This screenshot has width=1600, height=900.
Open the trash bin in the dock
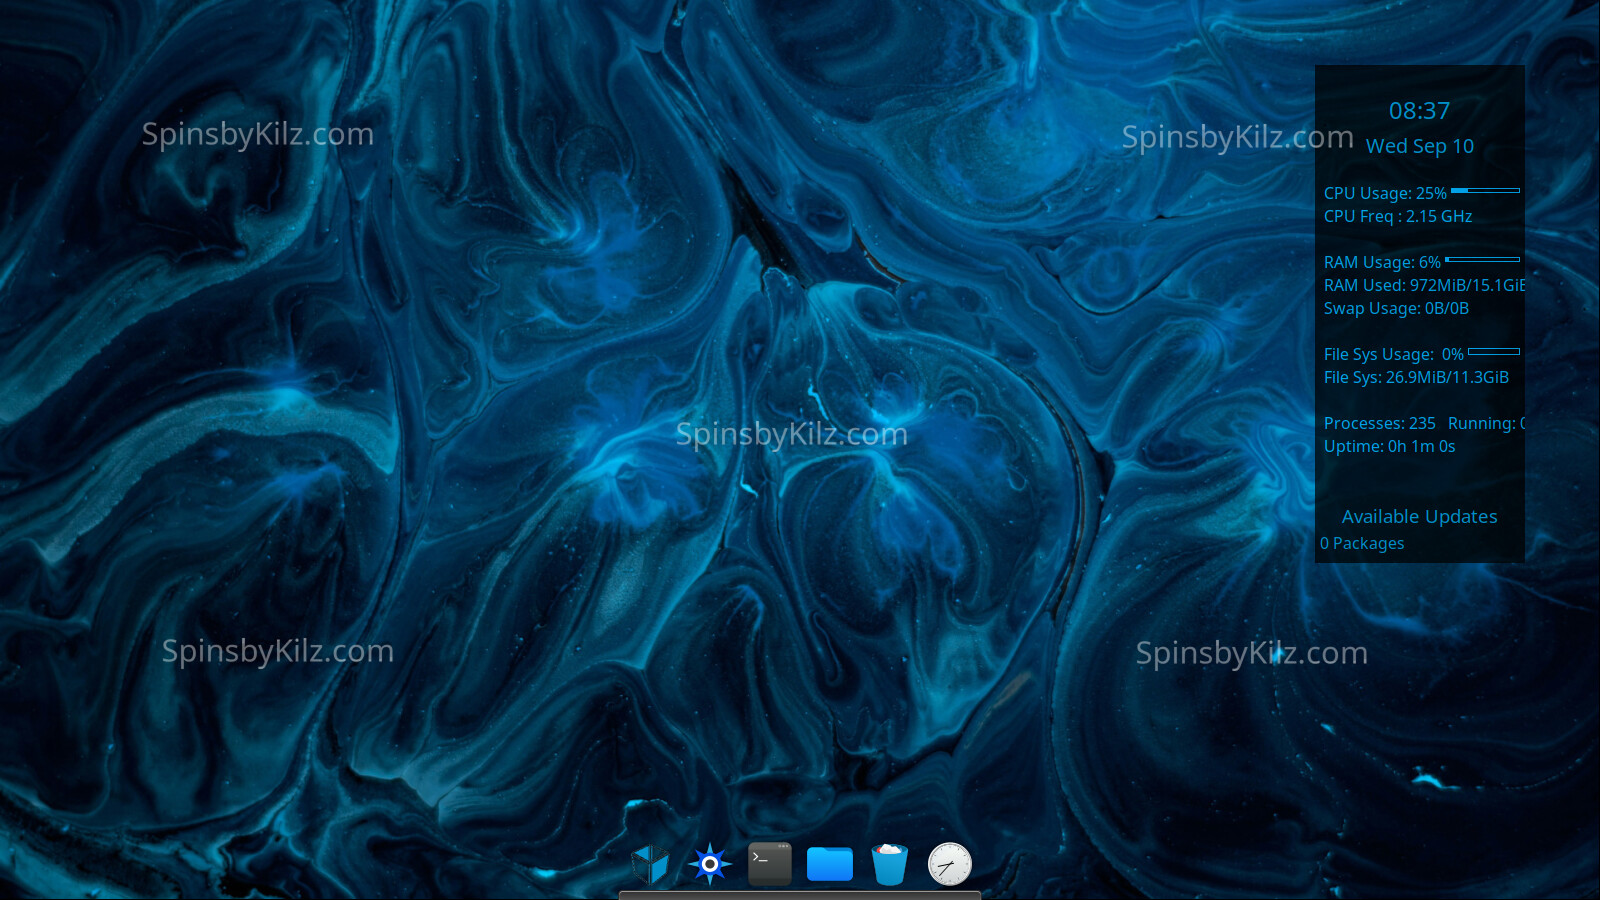889,864
